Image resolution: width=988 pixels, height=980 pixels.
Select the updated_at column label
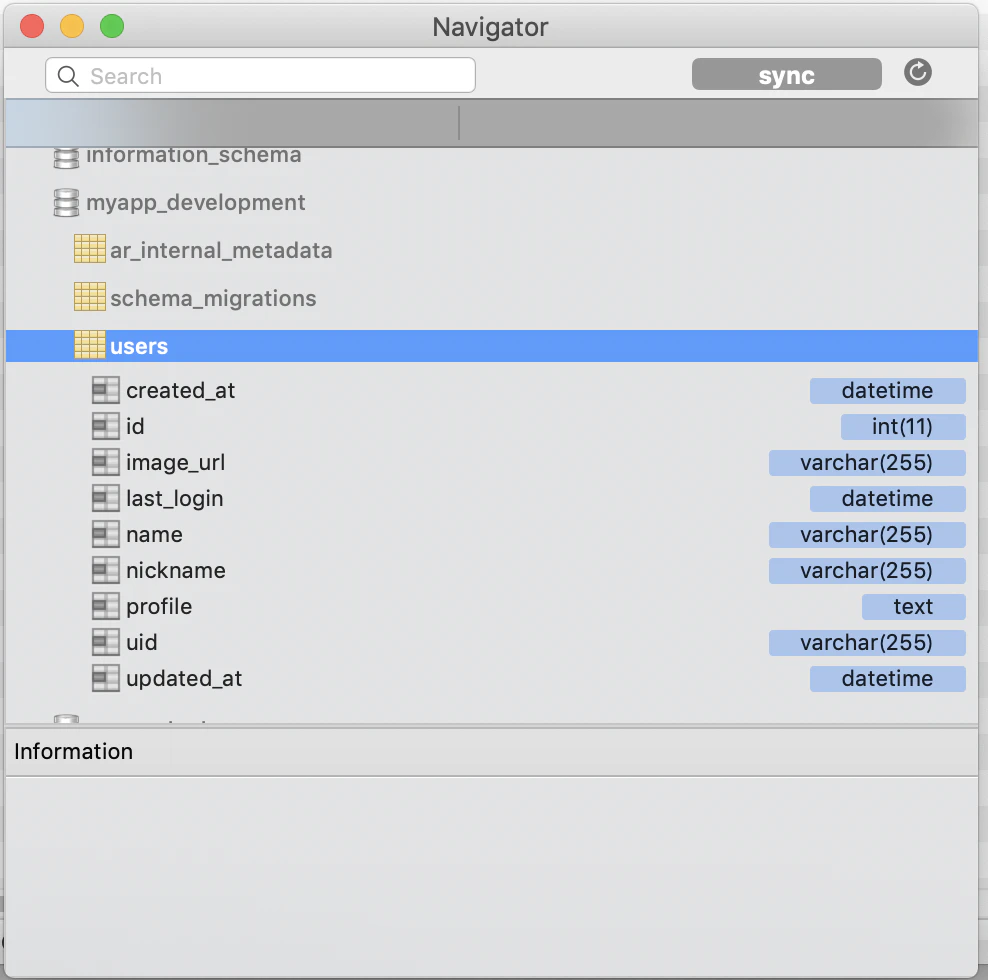pos(184,679)
